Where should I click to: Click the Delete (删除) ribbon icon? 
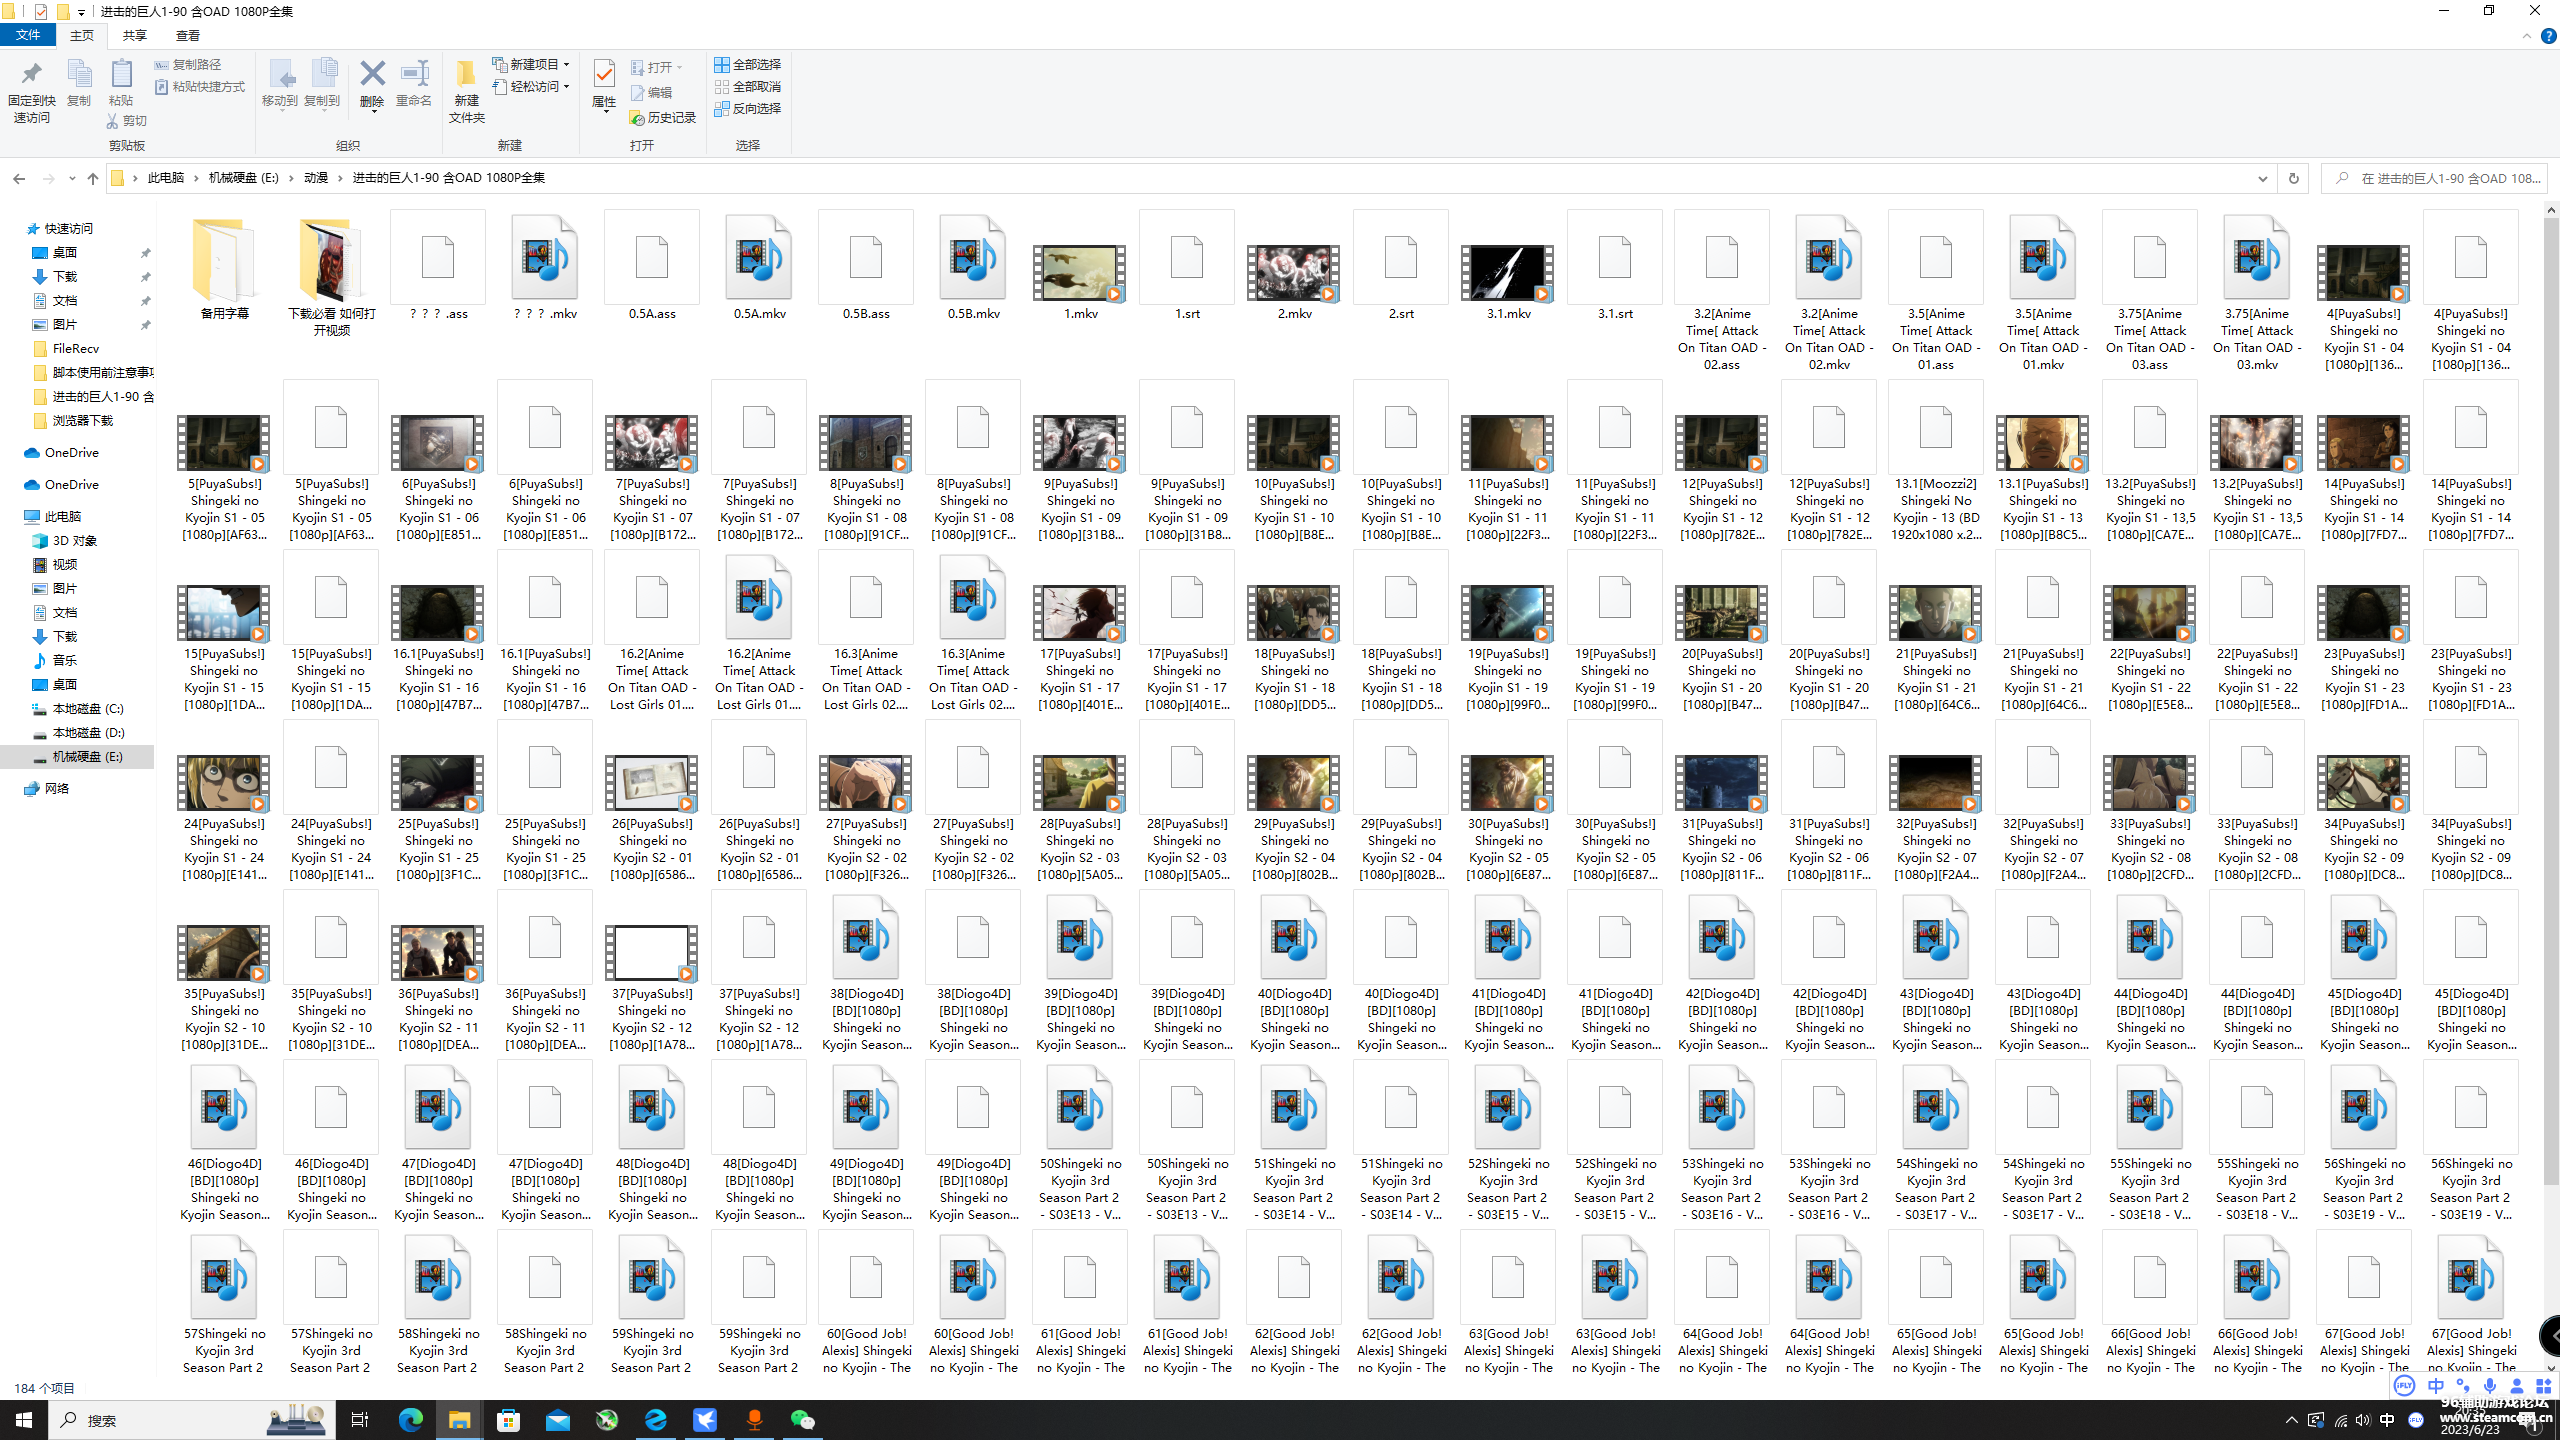click(372, 76)
